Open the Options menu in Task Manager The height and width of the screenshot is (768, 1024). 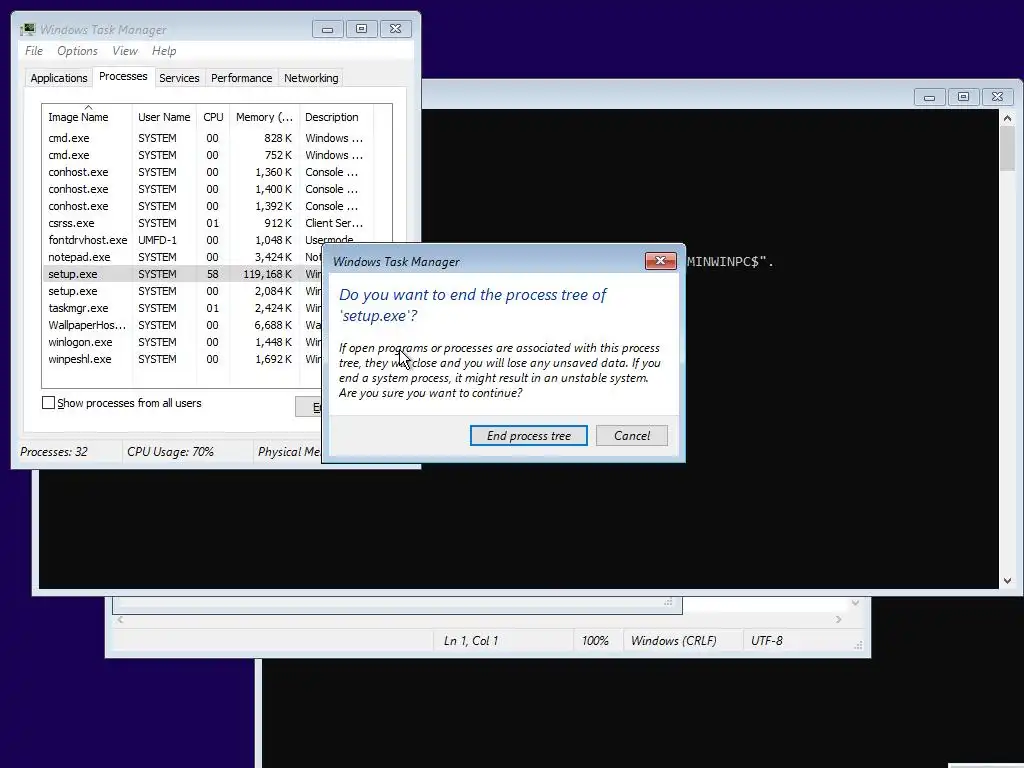point(77,51)
